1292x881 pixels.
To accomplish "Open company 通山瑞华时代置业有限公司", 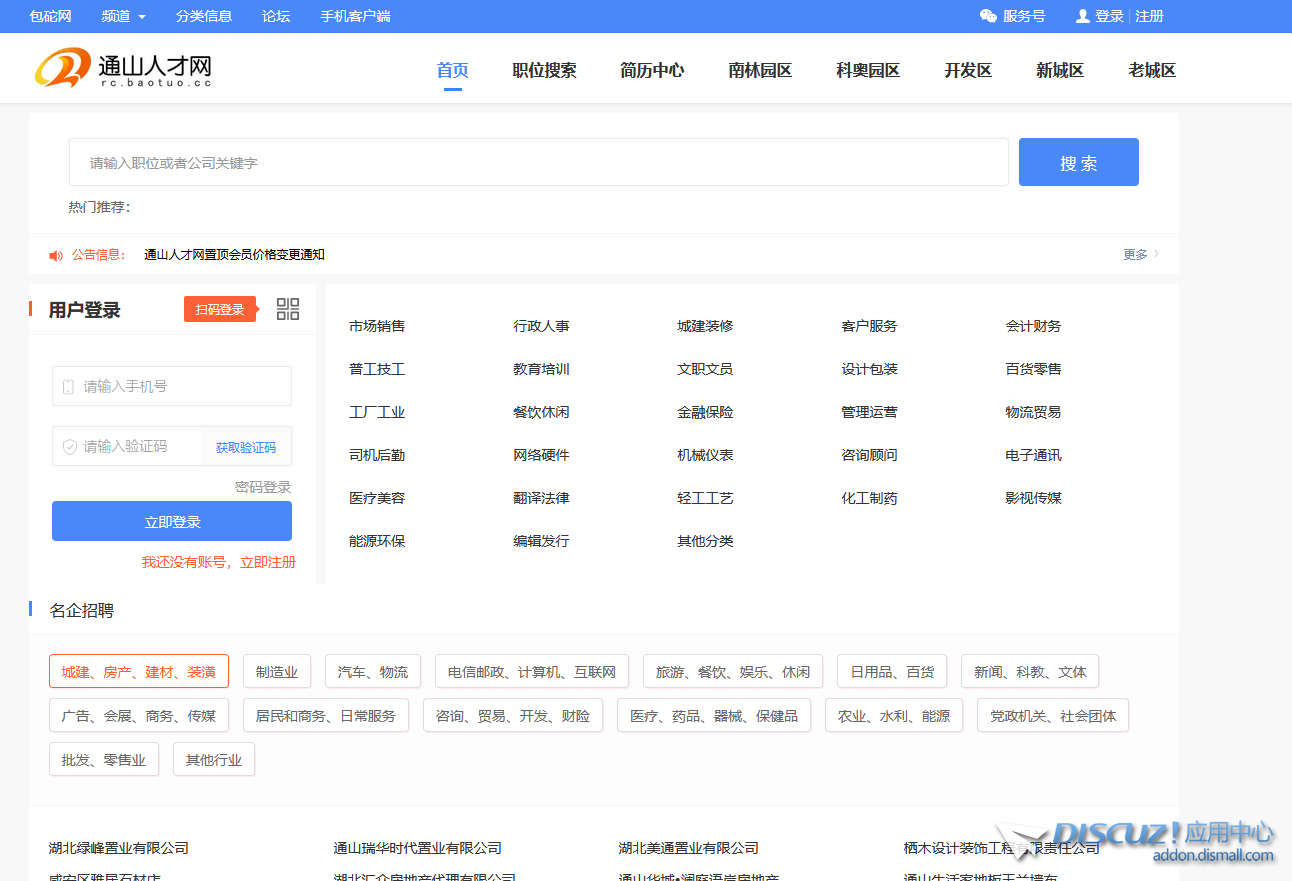I will click(418, 848).
